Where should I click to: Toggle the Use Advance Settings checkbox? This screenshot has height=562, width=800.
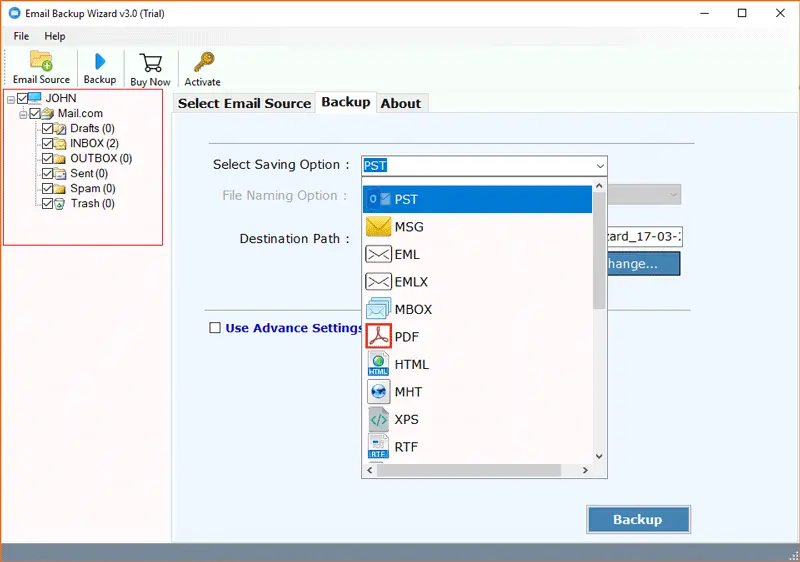tap(214, 328)
